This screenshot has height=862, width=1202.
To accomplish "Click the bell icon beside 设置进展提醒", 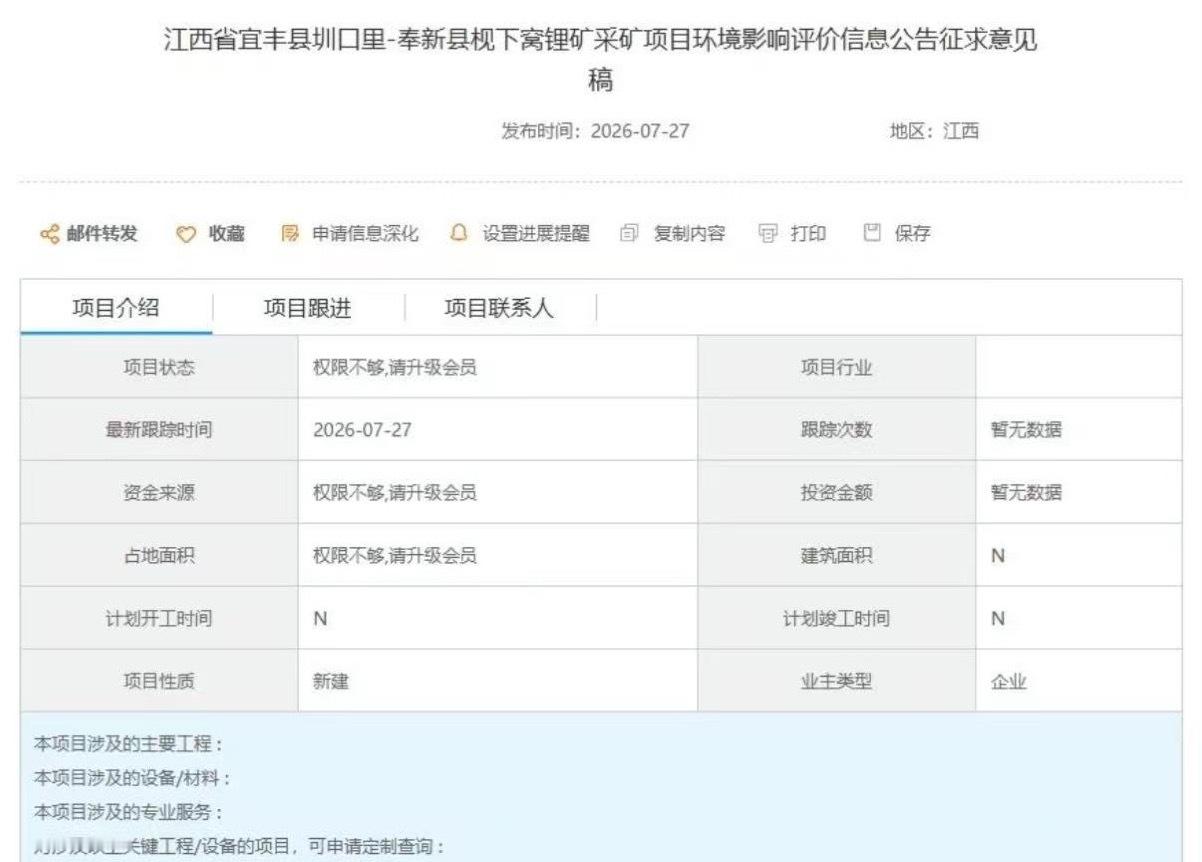I will tap(459, 233).
